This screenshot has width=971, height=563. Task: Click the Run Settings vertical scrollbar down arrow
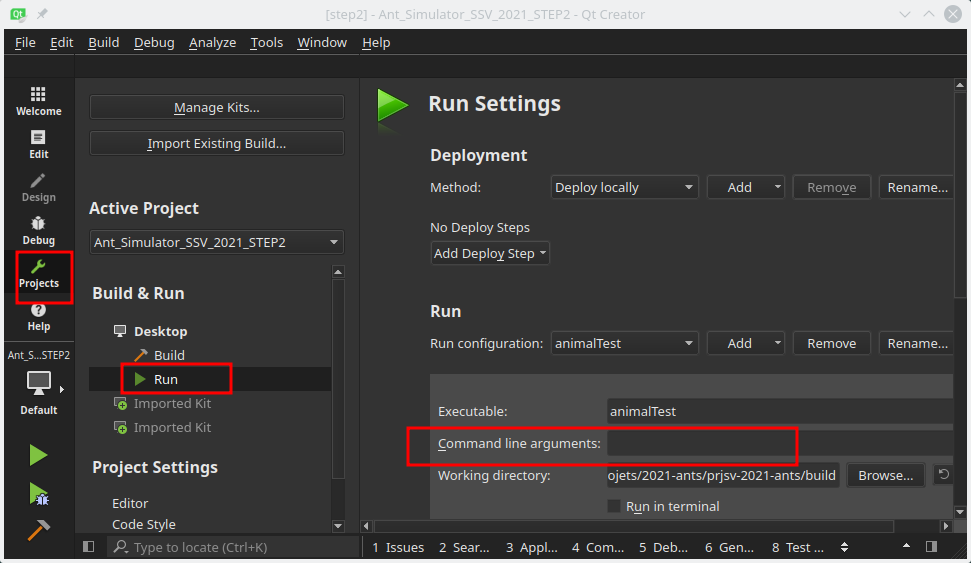pos(960,512)
